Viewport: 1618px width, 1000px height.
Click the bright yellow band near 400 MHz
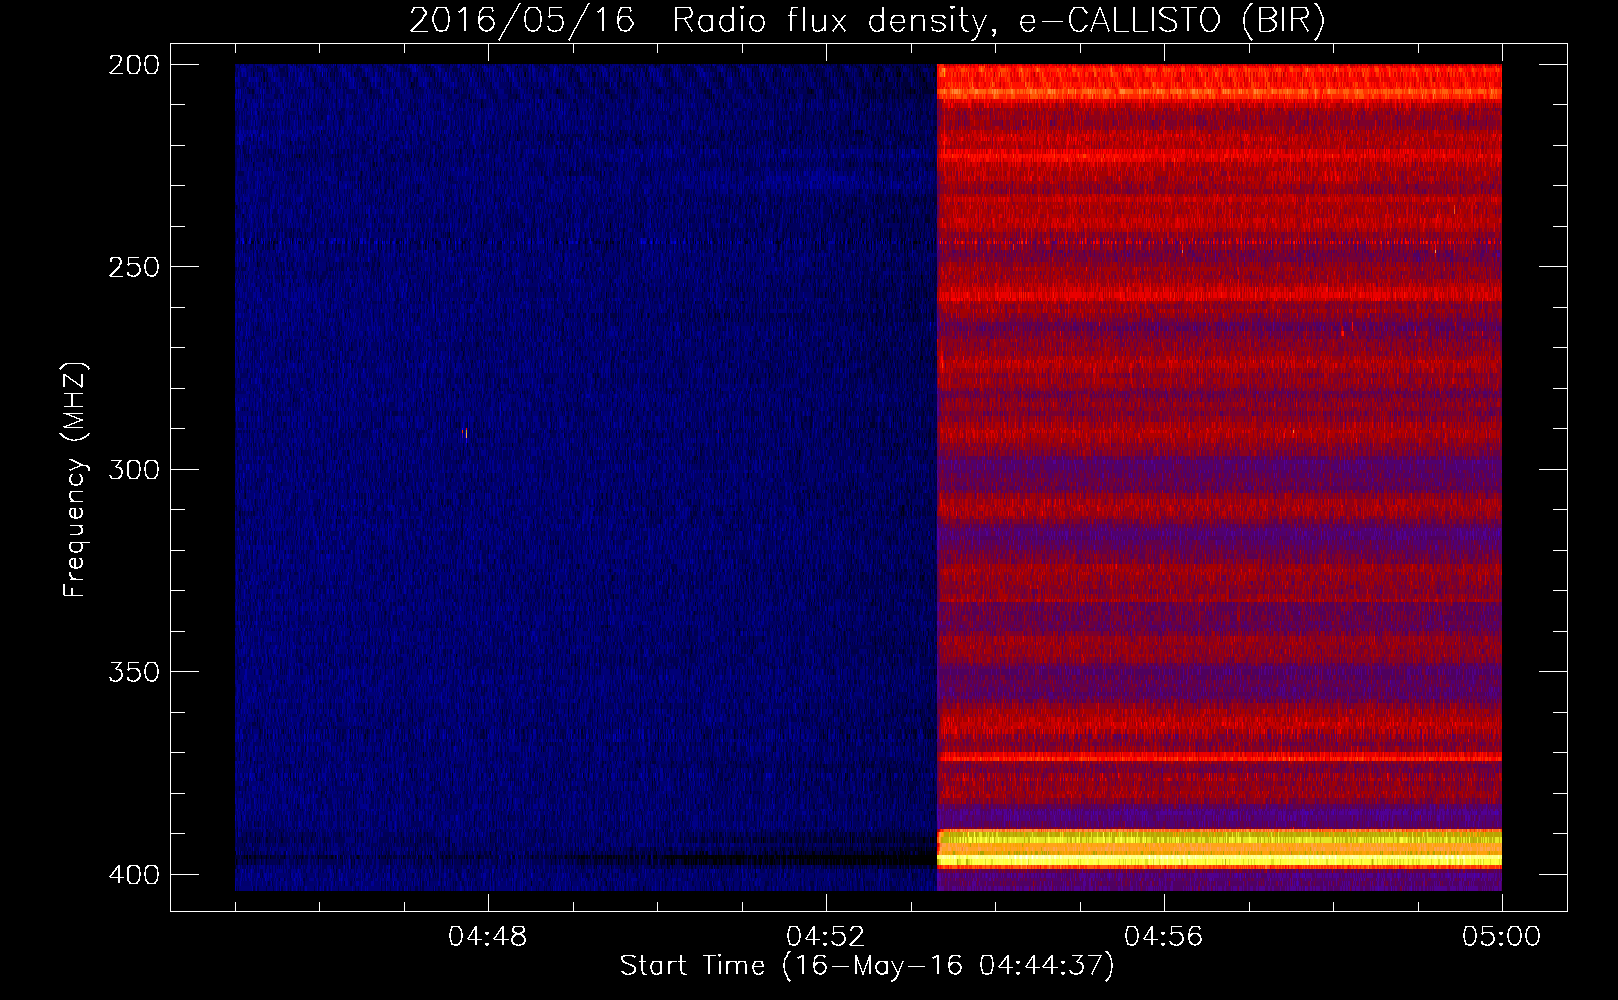[x=1219, y=849]
